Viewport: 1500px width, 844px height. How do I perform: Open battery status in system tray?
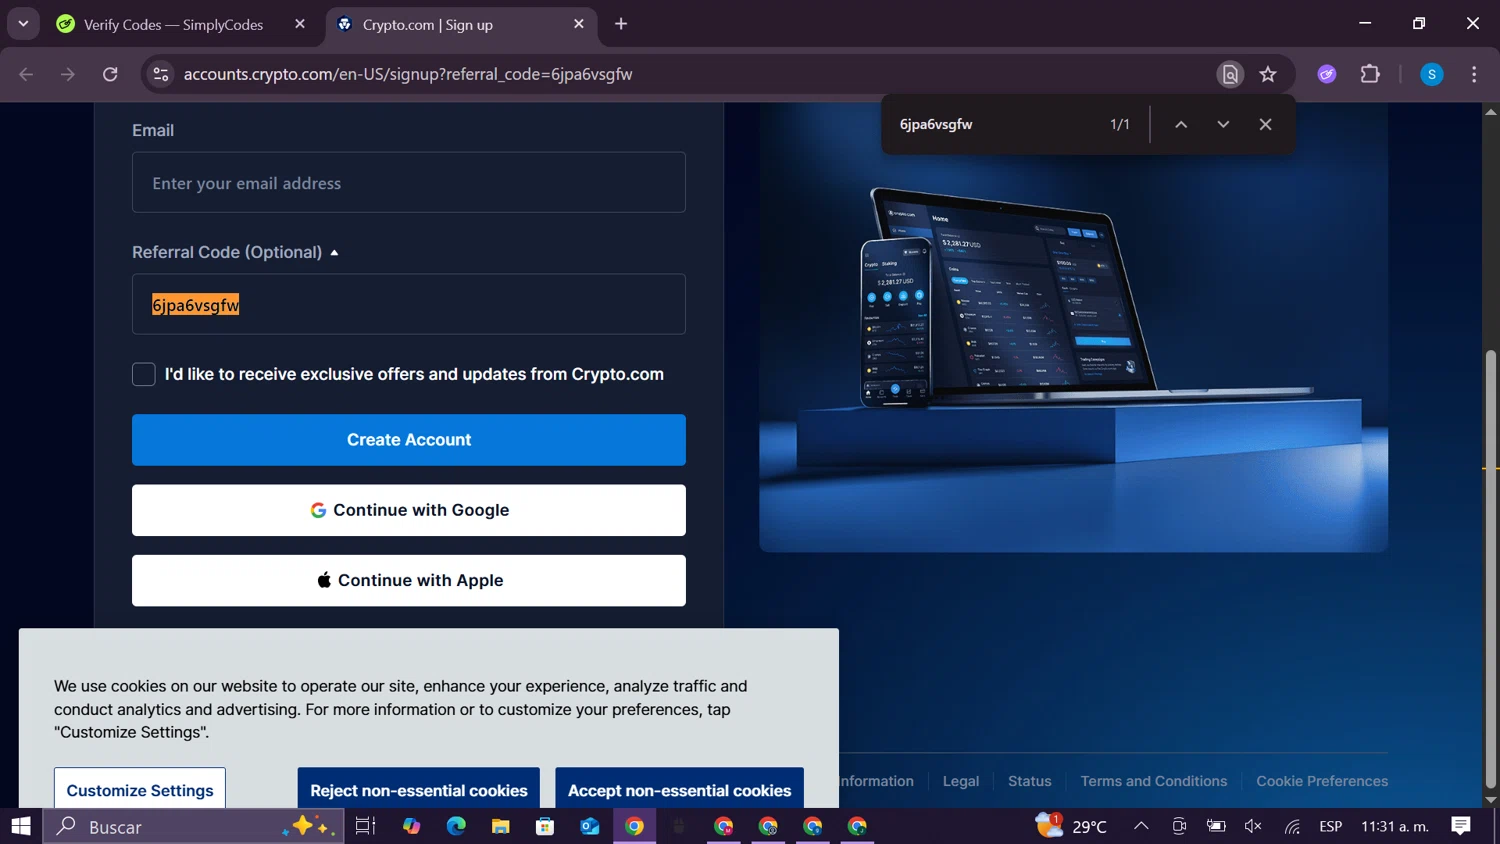(1216, 826)
